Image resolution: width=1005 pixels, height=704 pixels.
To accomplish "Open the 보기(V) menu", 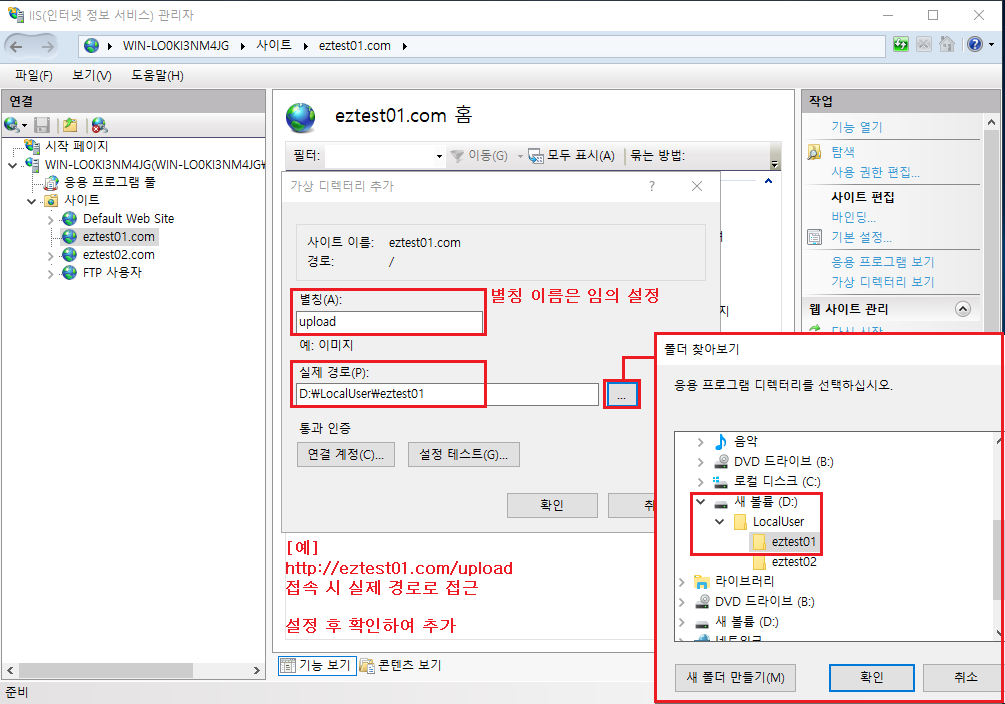I will [x=92, y=76].
